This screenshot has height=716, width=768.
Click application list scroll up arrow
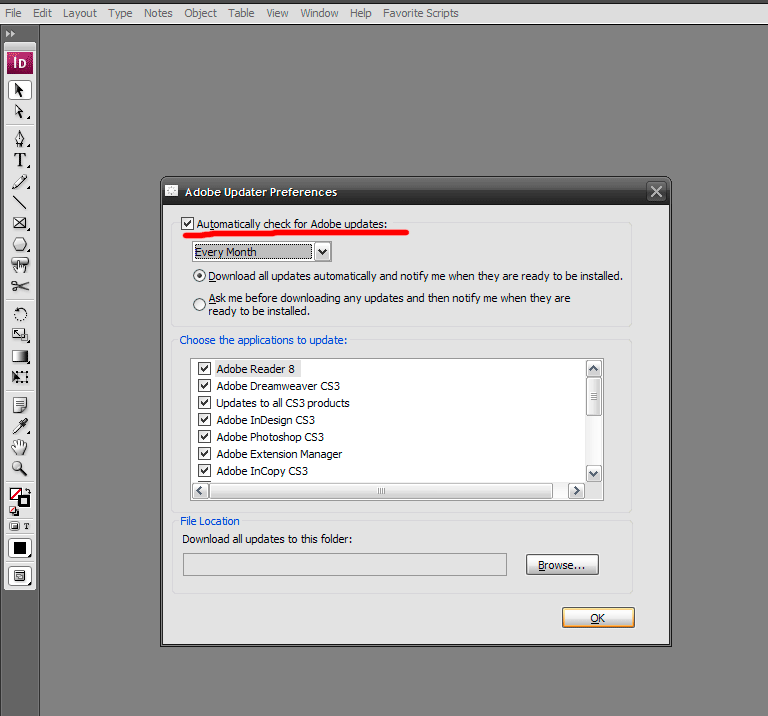point(594,368)
